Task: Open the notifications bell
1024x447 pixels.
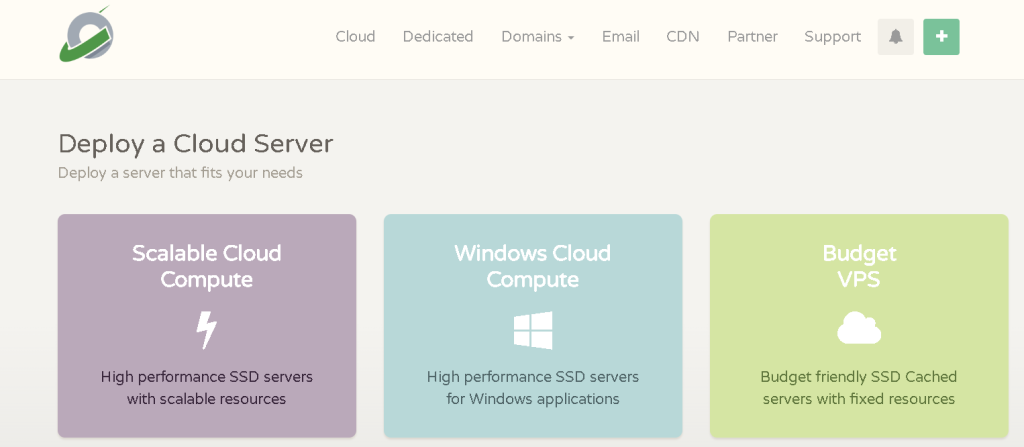Action: point(895,37)
